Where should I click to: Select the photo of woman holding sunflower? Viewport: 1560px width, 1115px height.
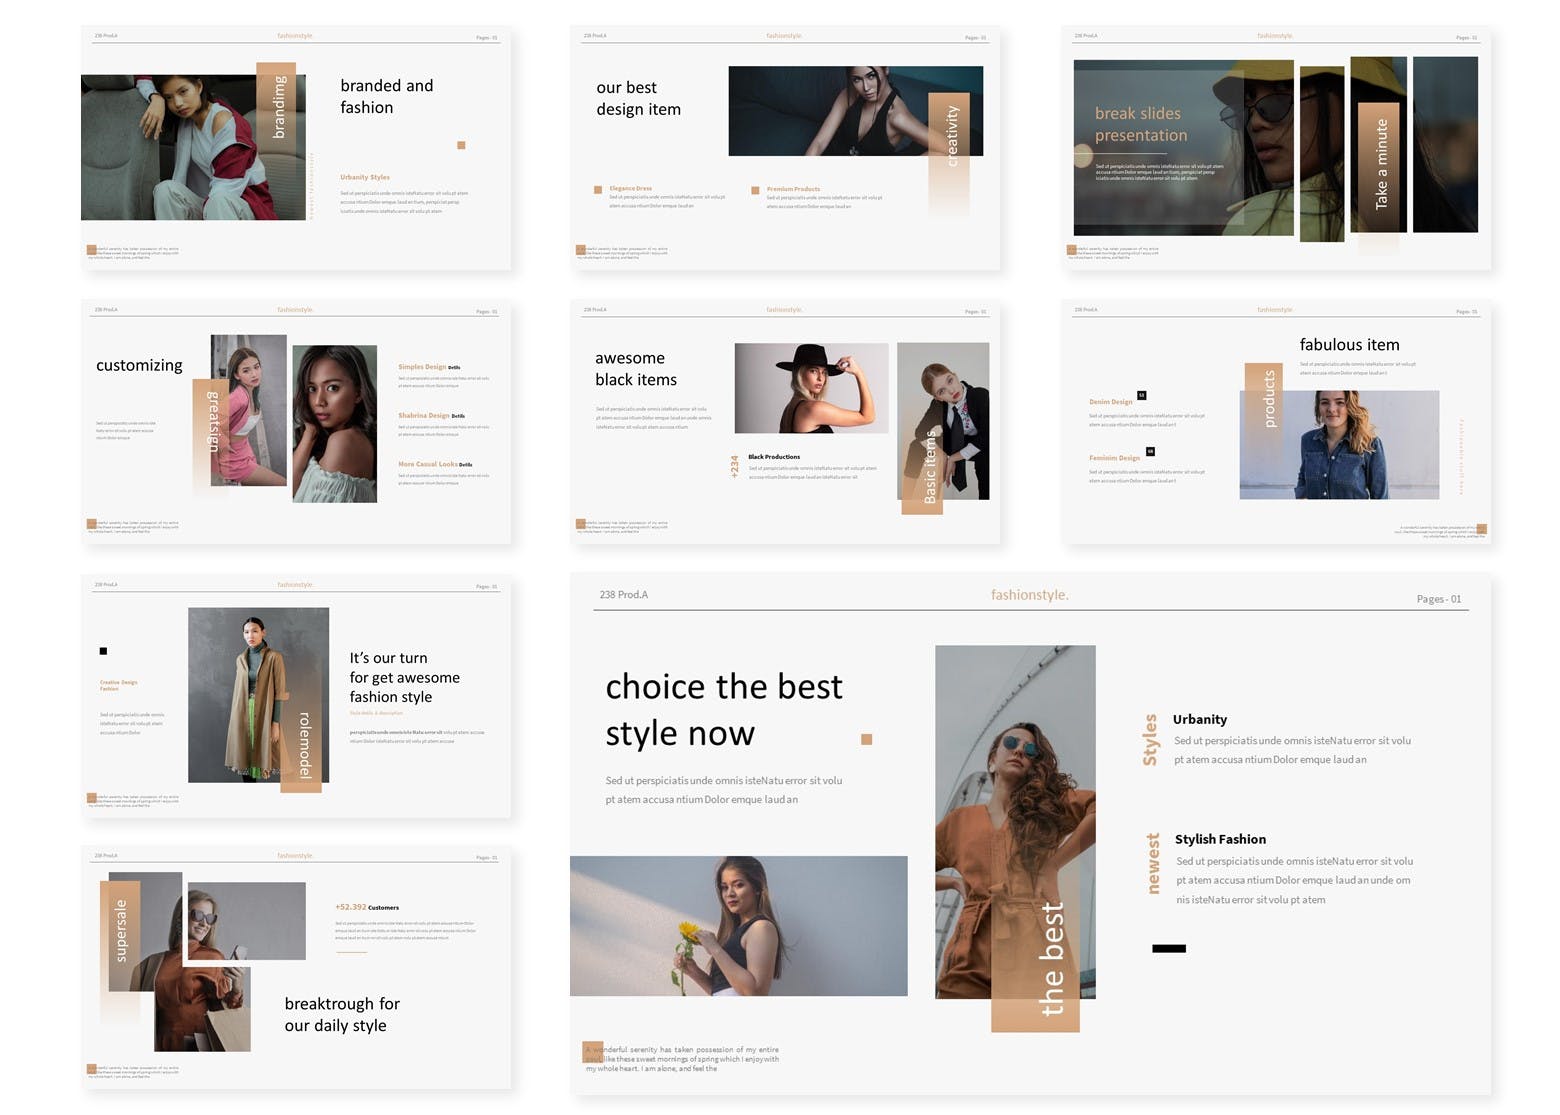coord(738,925)
